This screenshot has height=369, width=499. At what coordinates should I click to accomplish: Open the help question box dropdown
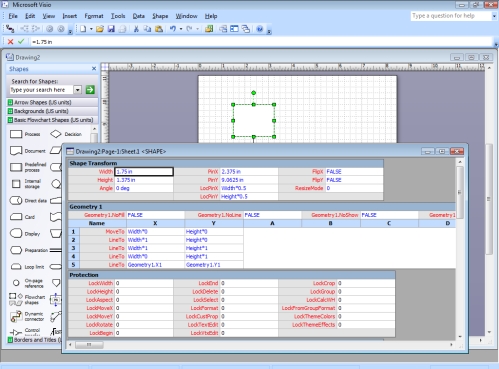tap(494, 16)
